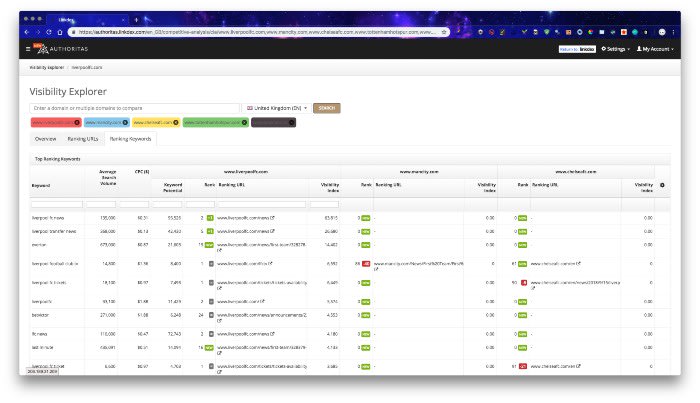Remove the dark-colored domain tag

tap(292, 123)
